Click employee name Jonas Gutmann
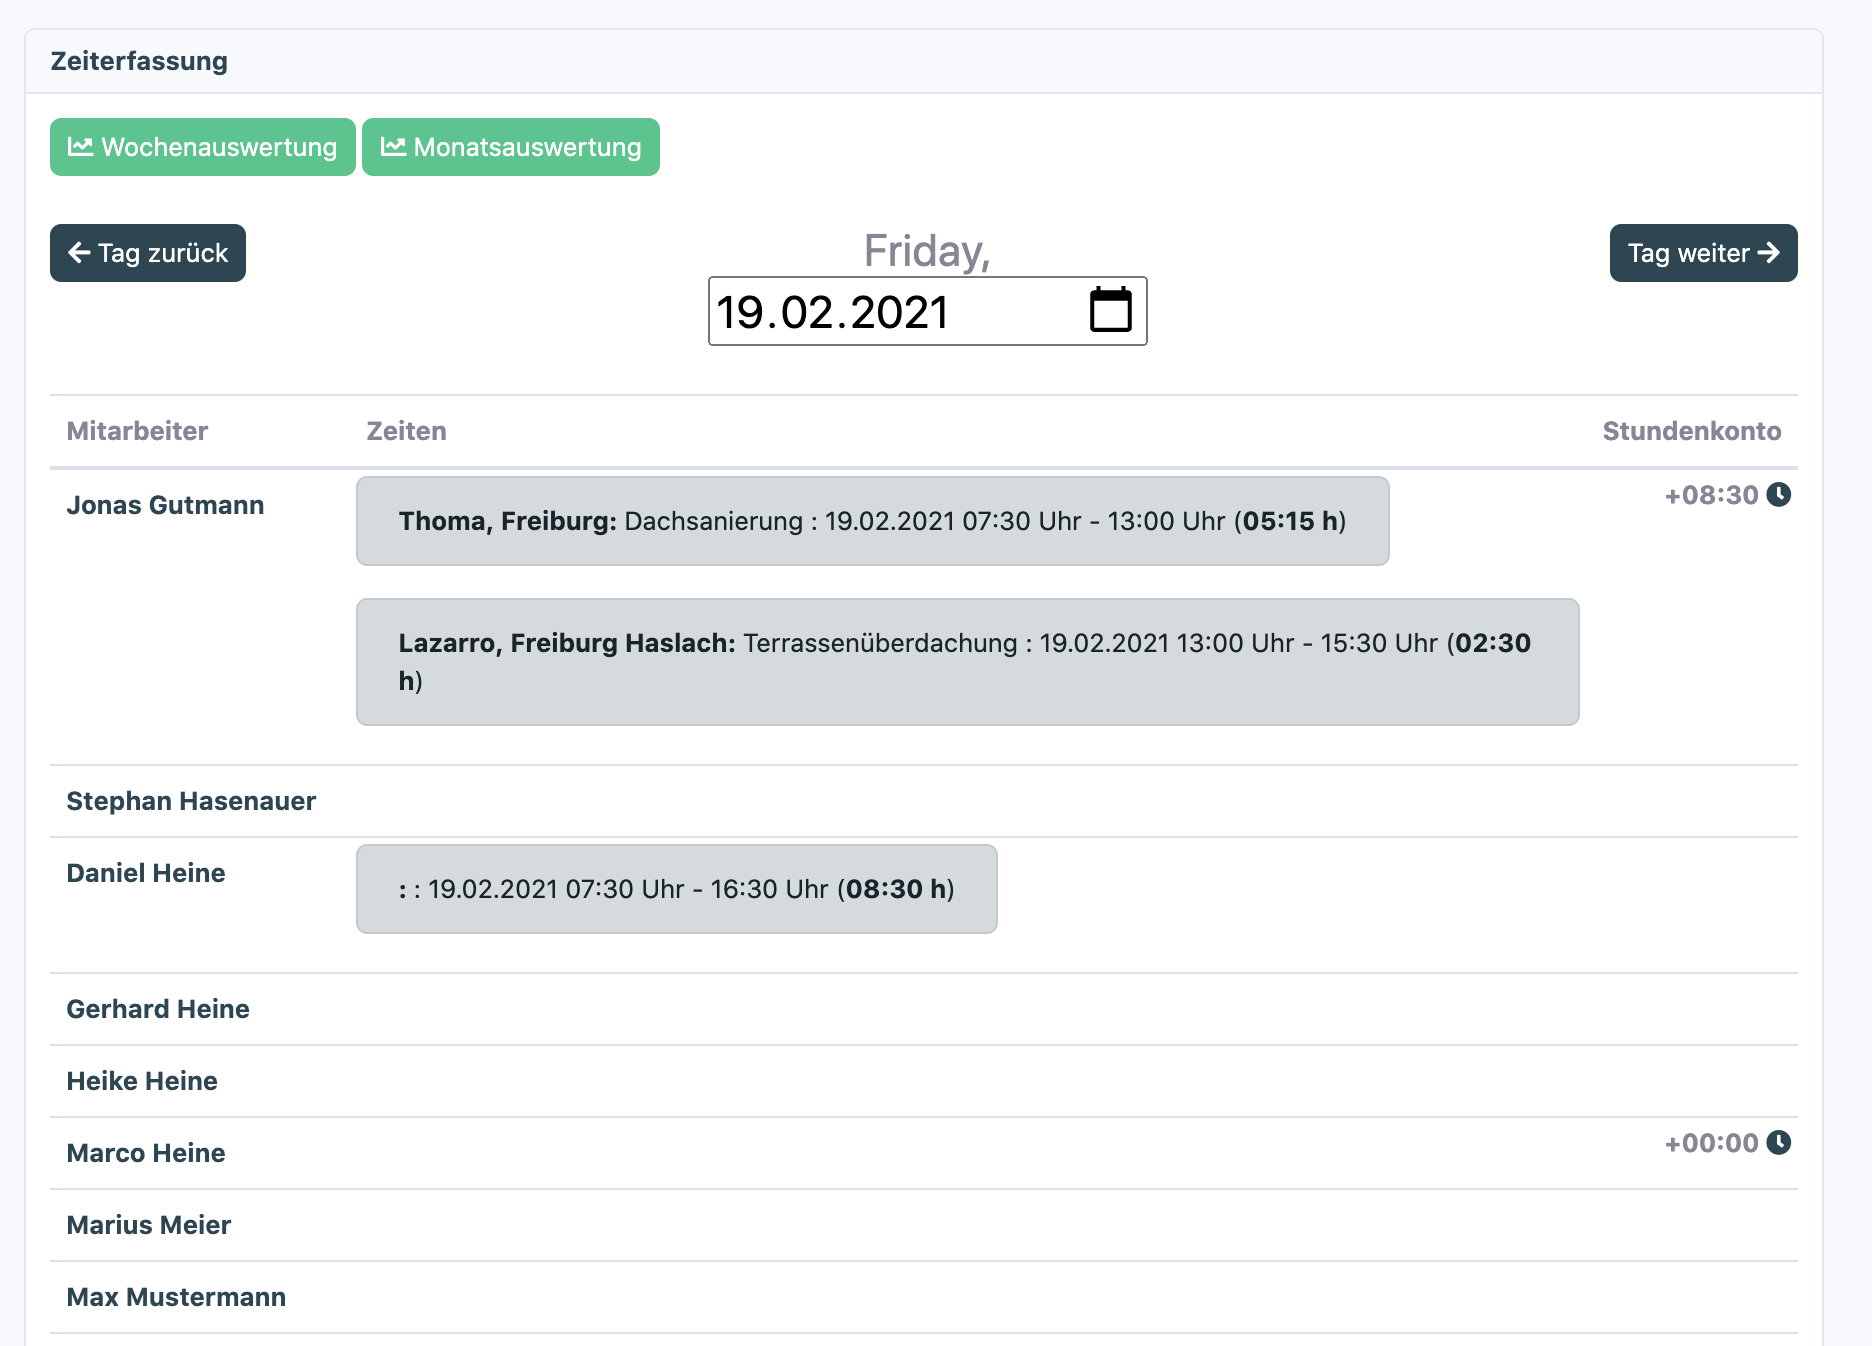 [165, 505]
